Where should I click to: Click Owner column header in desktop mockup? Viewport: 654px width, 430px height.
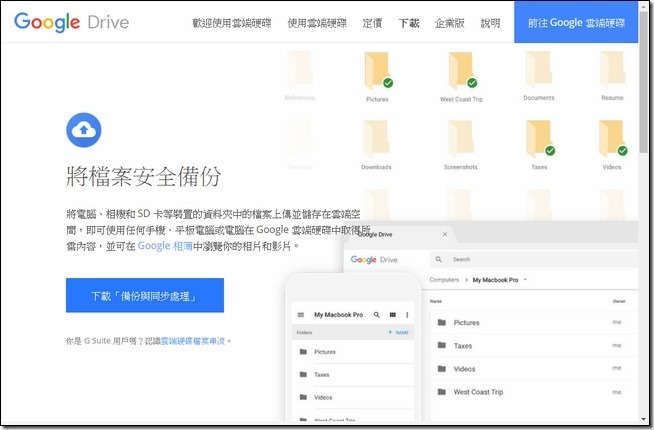click(619, 301)
